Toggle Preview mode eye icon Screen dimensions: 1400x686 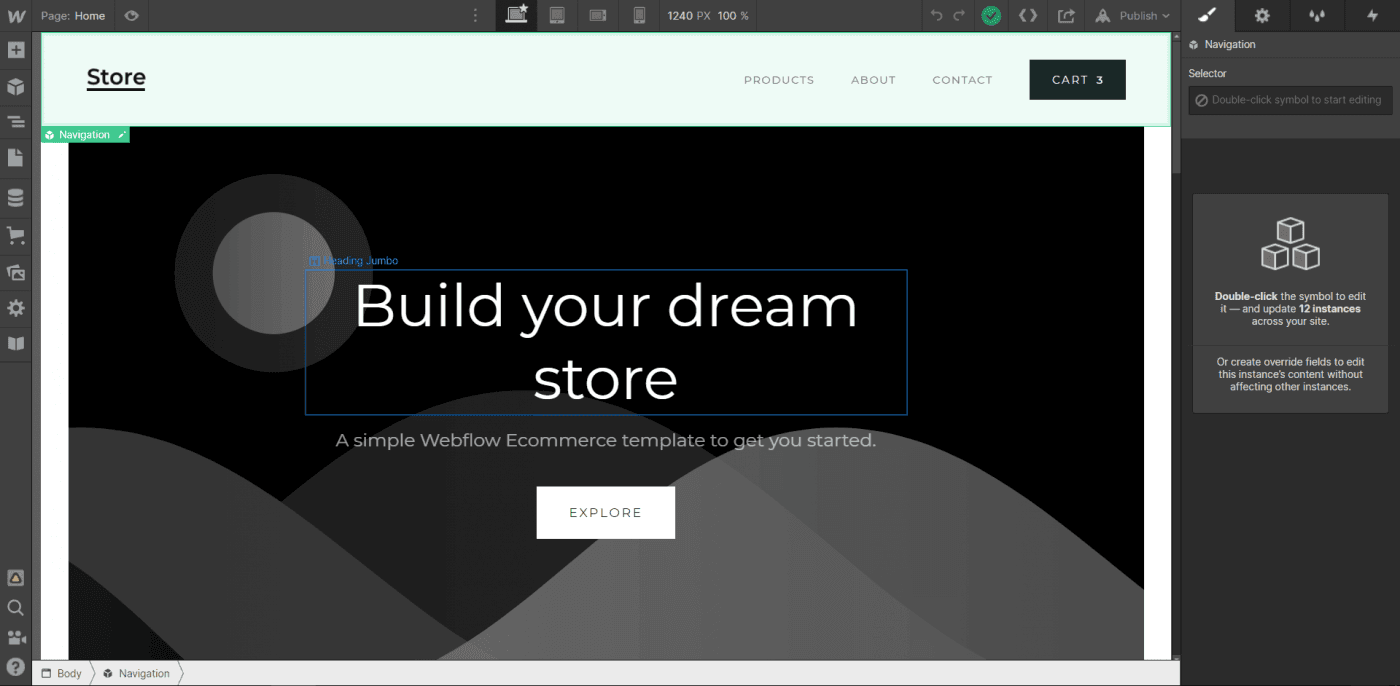click(x=131, y=16)
